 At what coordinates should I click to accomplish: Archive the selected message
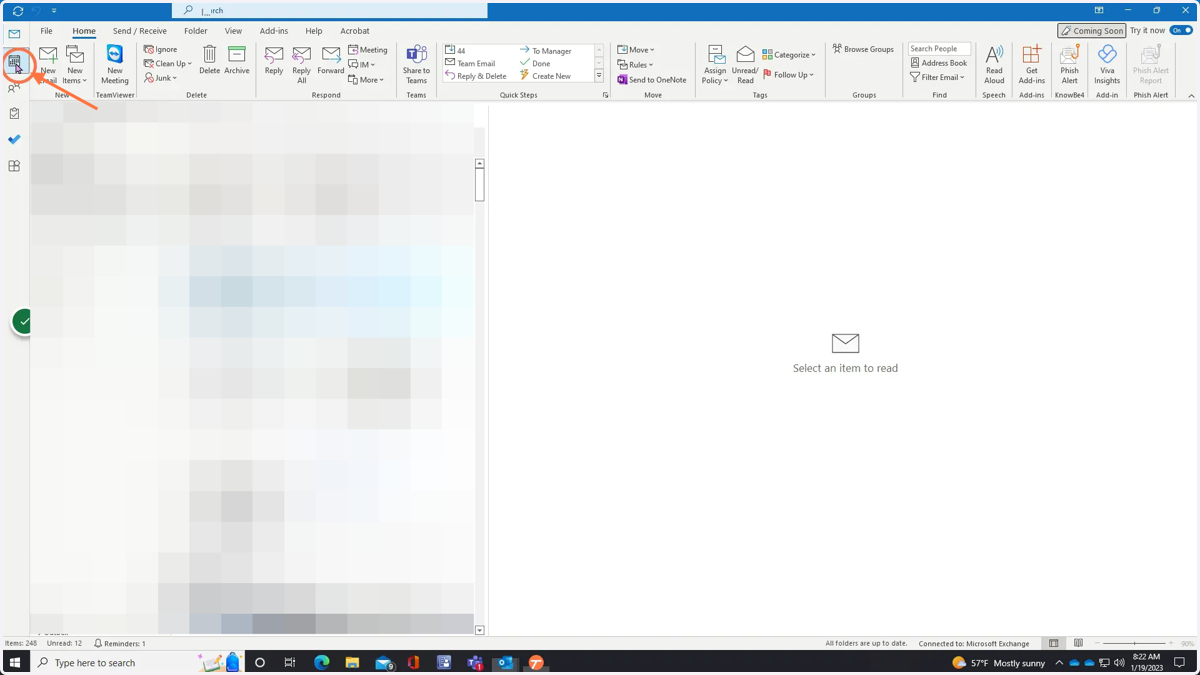[237, 61]
